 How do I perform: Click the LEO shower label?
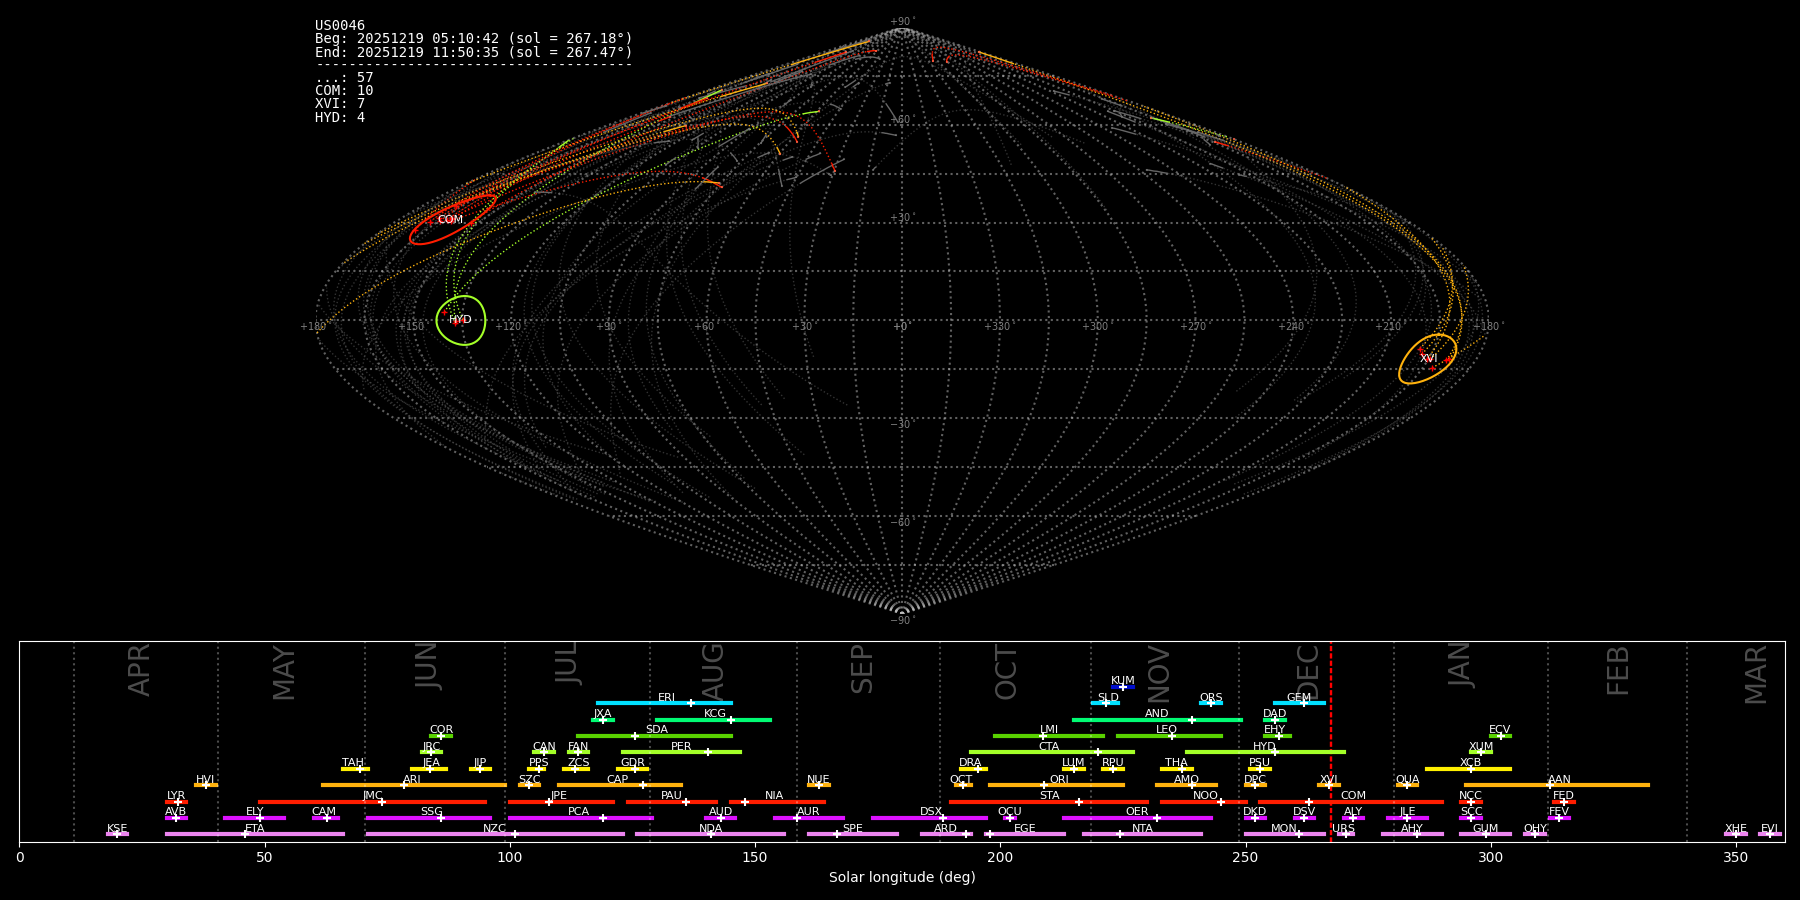(1166, 730)
